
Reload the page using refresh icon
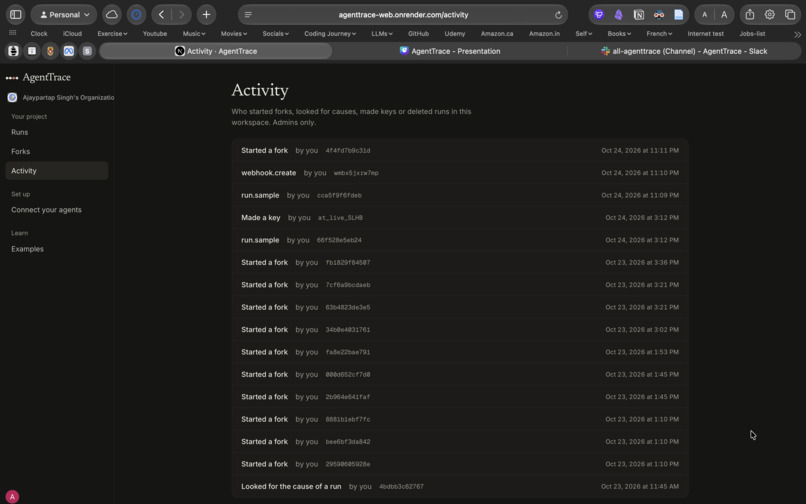click(558, 15)
